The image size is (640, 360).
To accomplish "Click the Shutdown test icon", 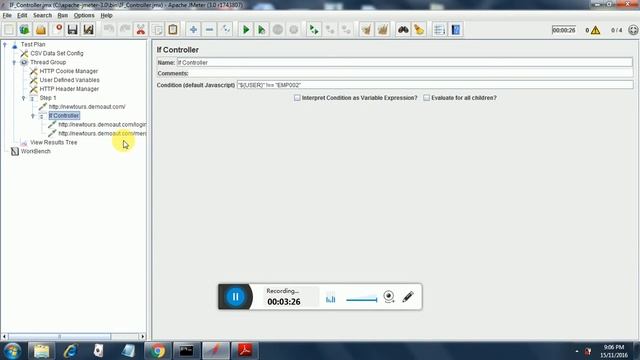I will [x=293, y=29].
